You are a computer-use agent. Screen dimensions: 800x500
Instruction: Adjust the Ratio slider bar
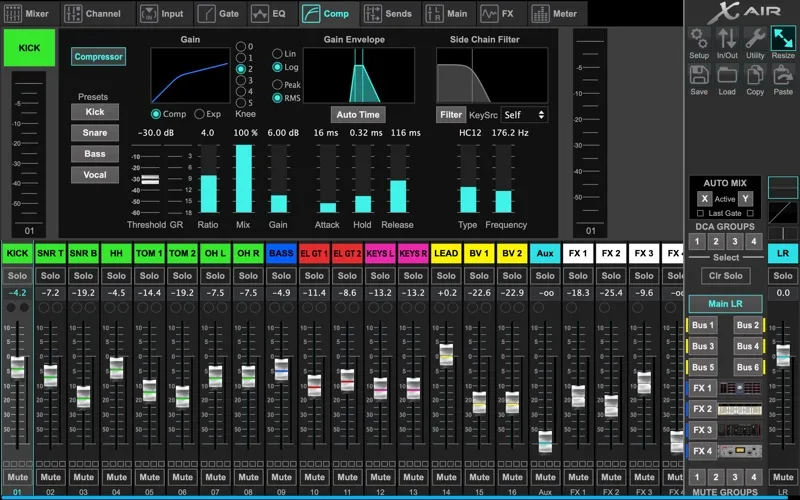[x=208, y=179]
